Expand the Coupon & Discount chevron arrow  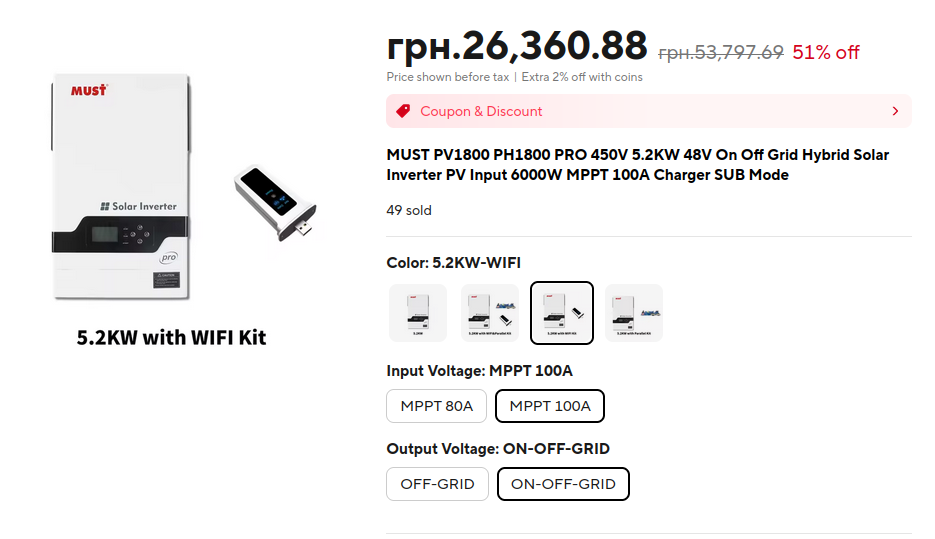(895, 111)
